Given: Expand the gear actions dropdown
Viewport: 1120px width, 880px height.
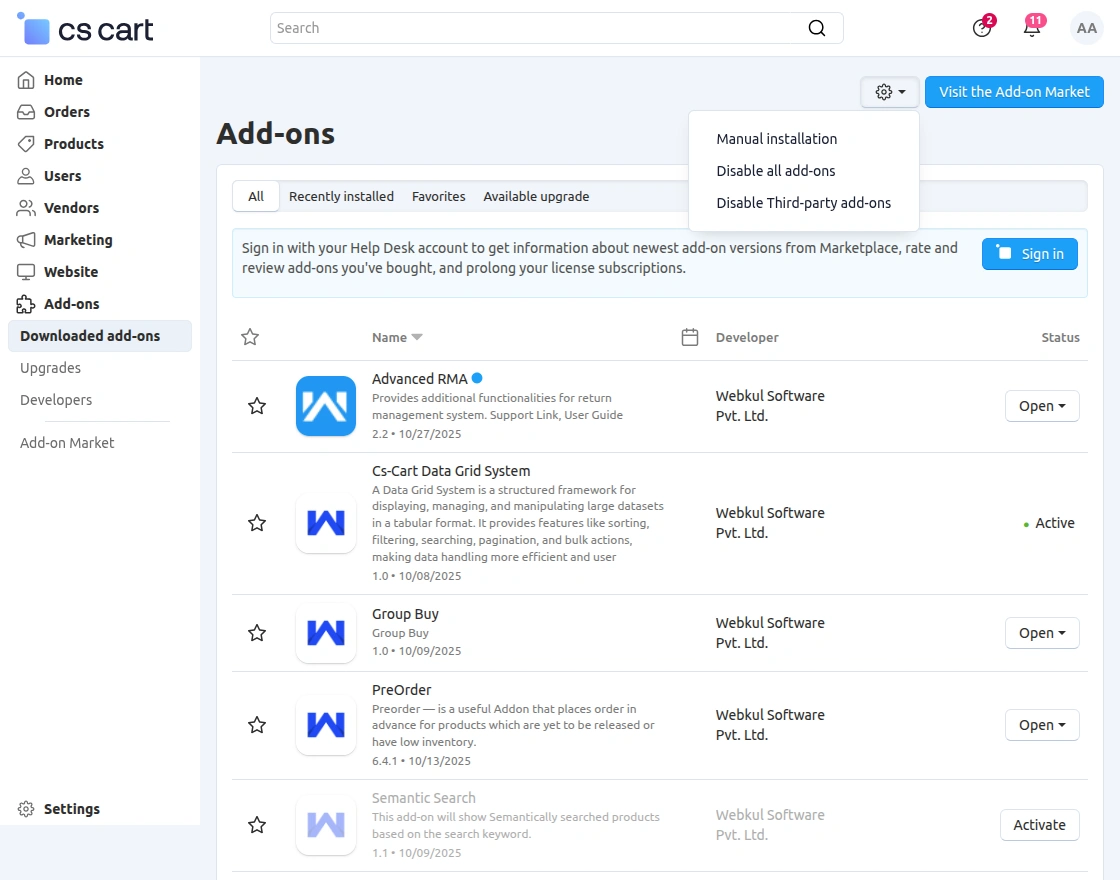Looking at the screenshot, I should click(890, 92).
